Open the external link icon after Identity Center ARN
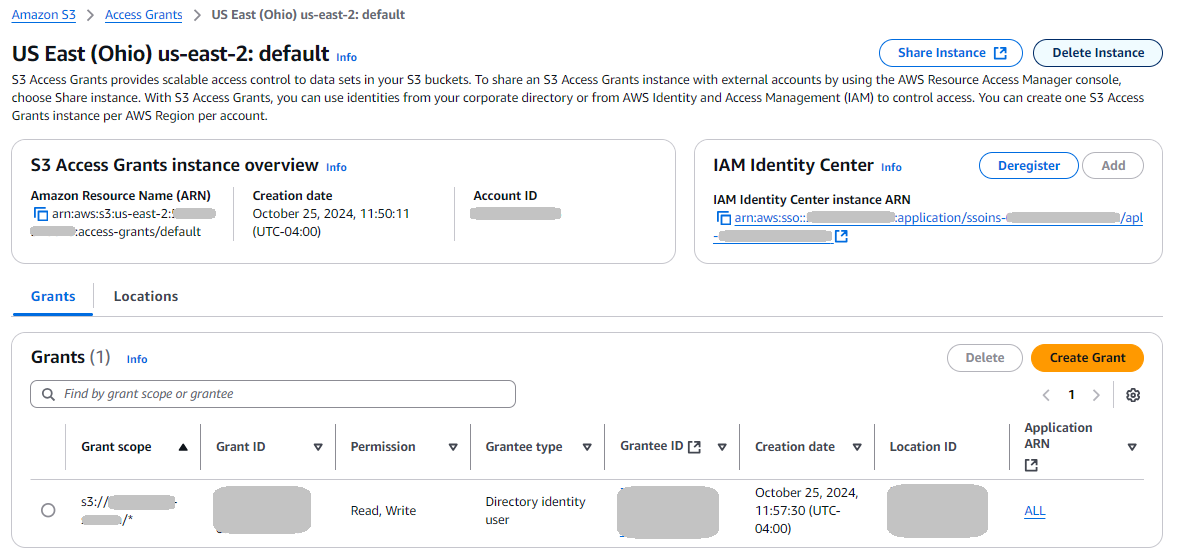The height and width of the screenshot is (555, 1181). 841,236
